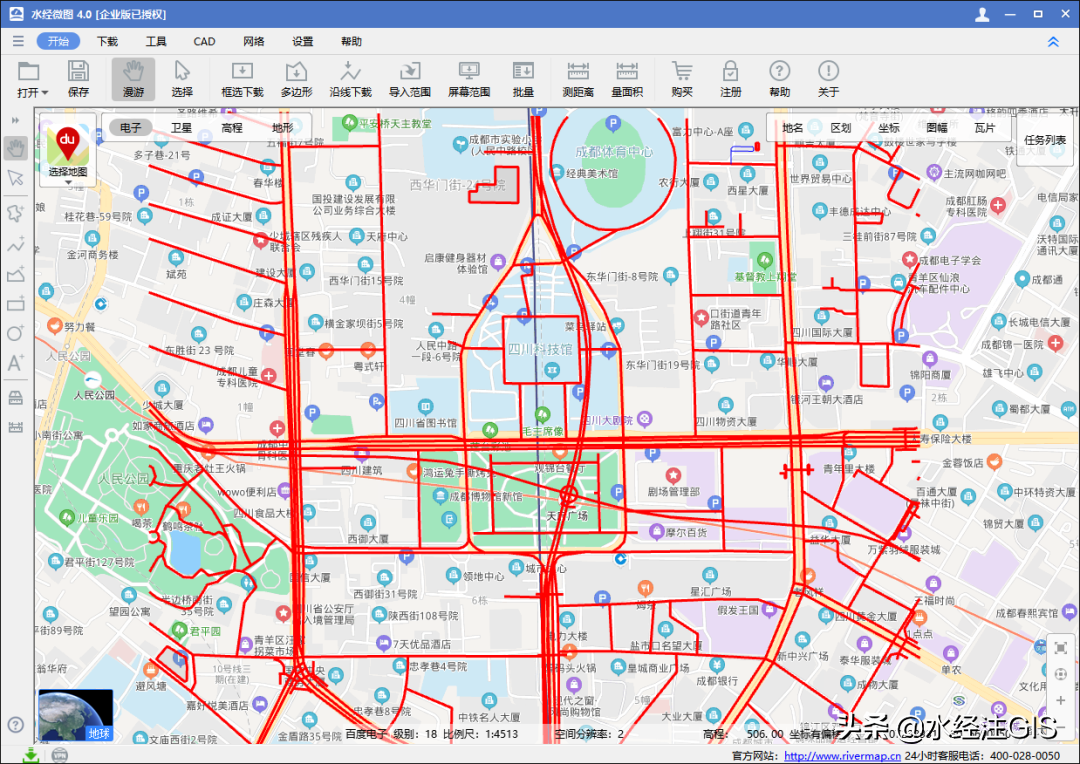Click the green download status icon
This screenshot has width=1080, height=764.
point(30,755)
